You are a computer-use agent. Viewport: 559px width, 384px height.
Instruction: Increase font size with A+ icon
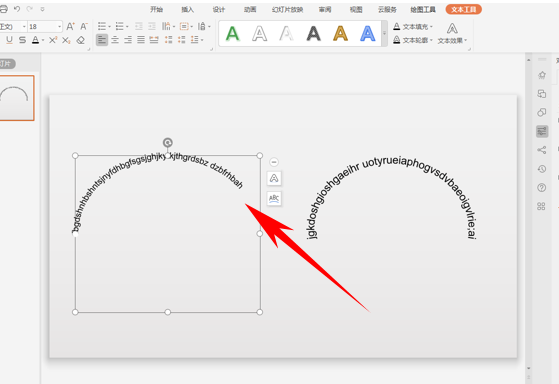click(x=70, y=26)
